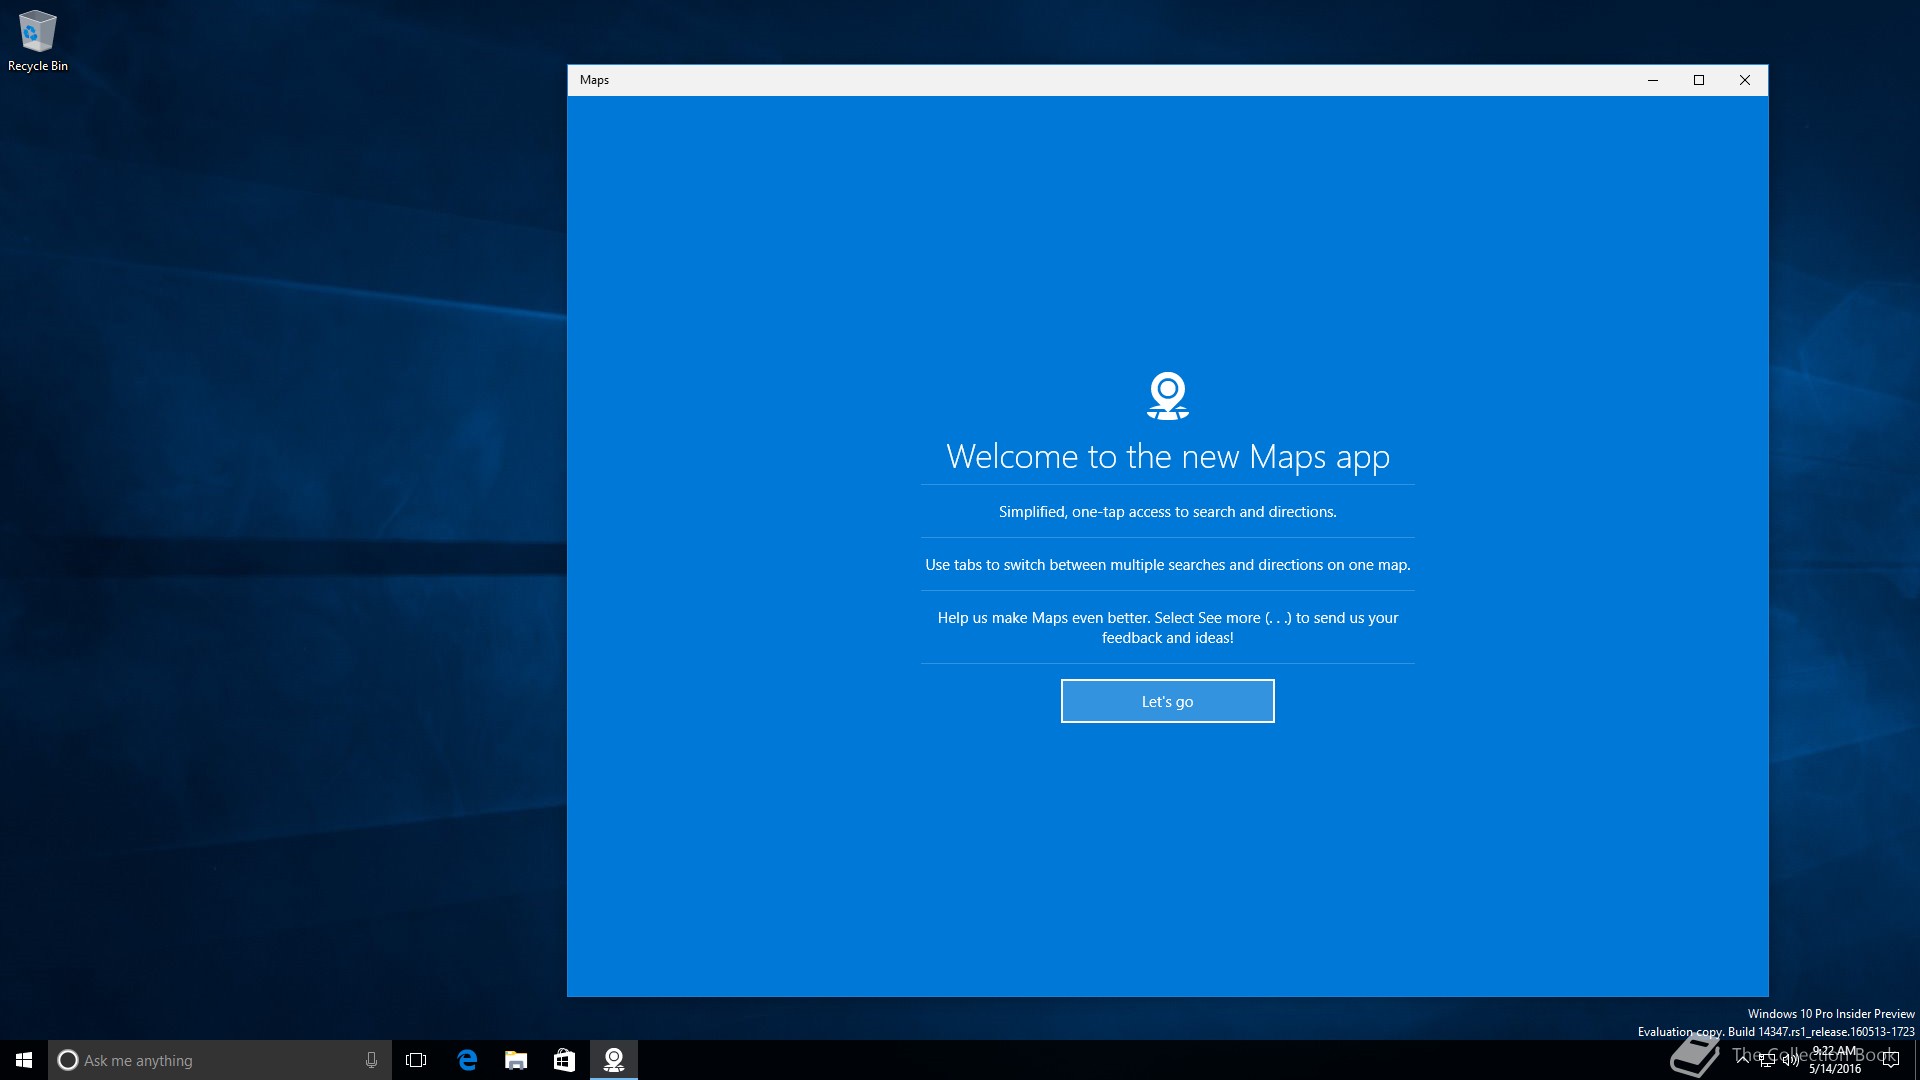Click the 'Help us make Maps even better' text
This screenshot has width=1920, height=1080.
1168,628
